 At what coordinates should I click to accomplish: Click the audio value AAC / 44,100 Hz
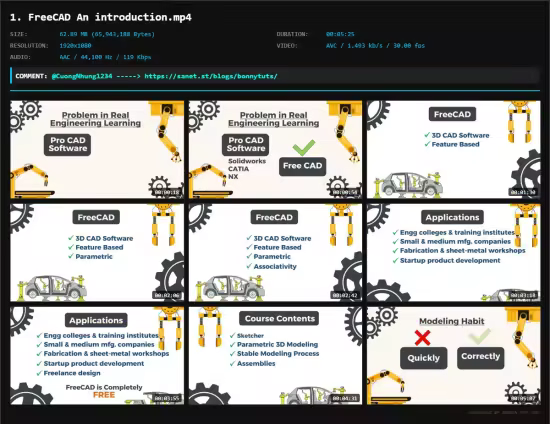coord(105,57)
